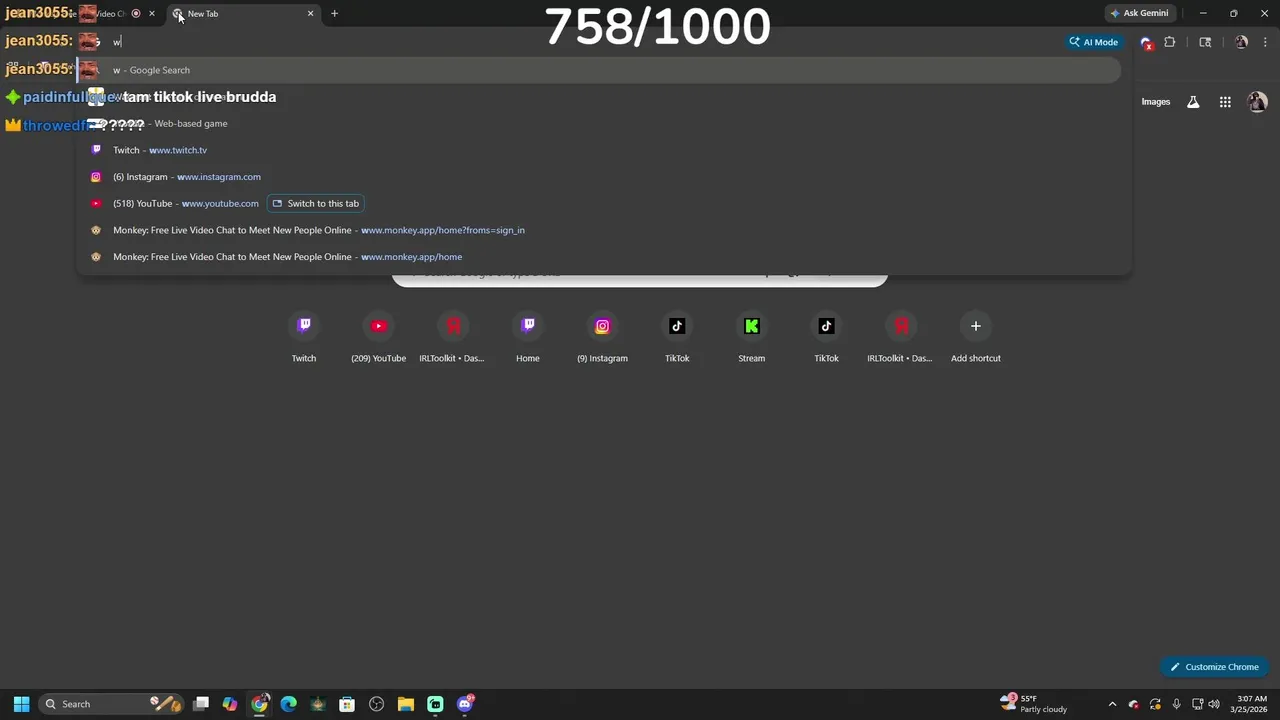Click the microphone icon in system tray
The image size is (1280, 720).
click(1176, 704)
